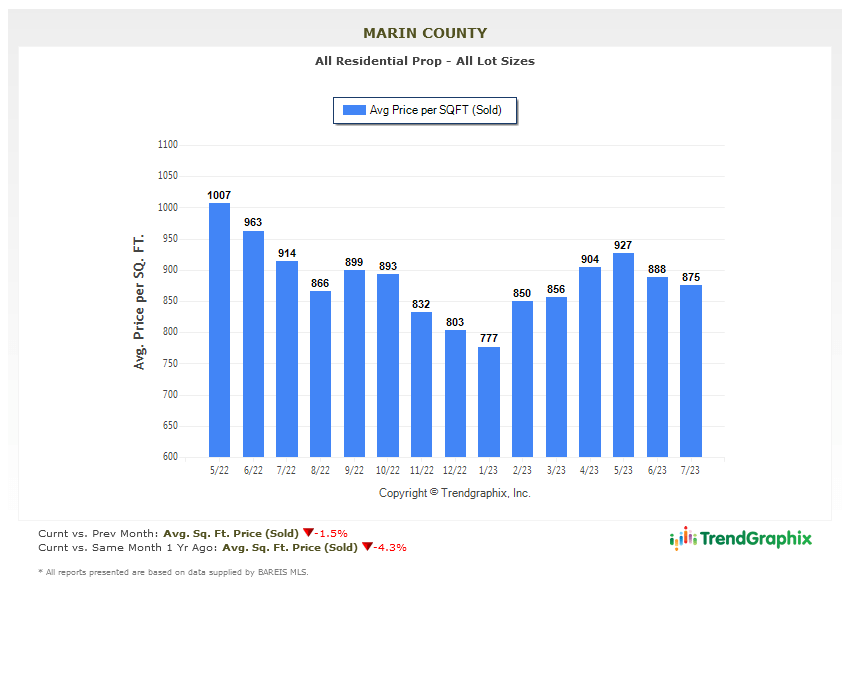This screenshot has height=700, width=850.
Task: Click the 12/22 bar labeled 803
Action: click(x=455, y=394)
